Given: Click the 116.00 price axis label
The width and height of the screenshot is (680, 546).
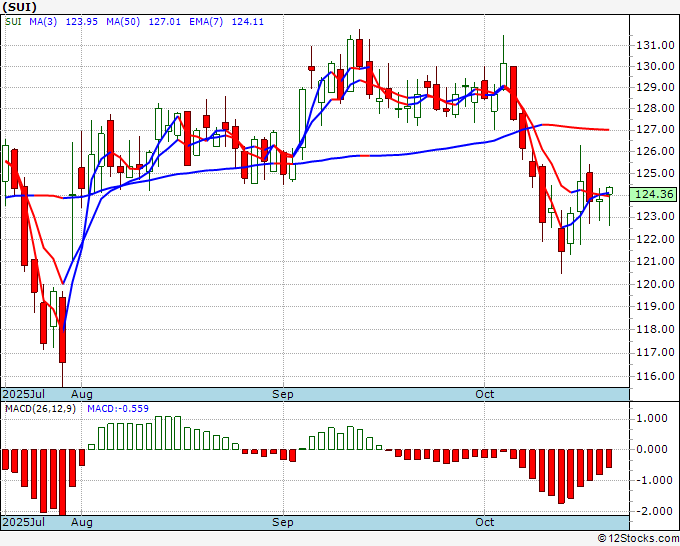Looking at the screenshot, I should pos(655,376).
